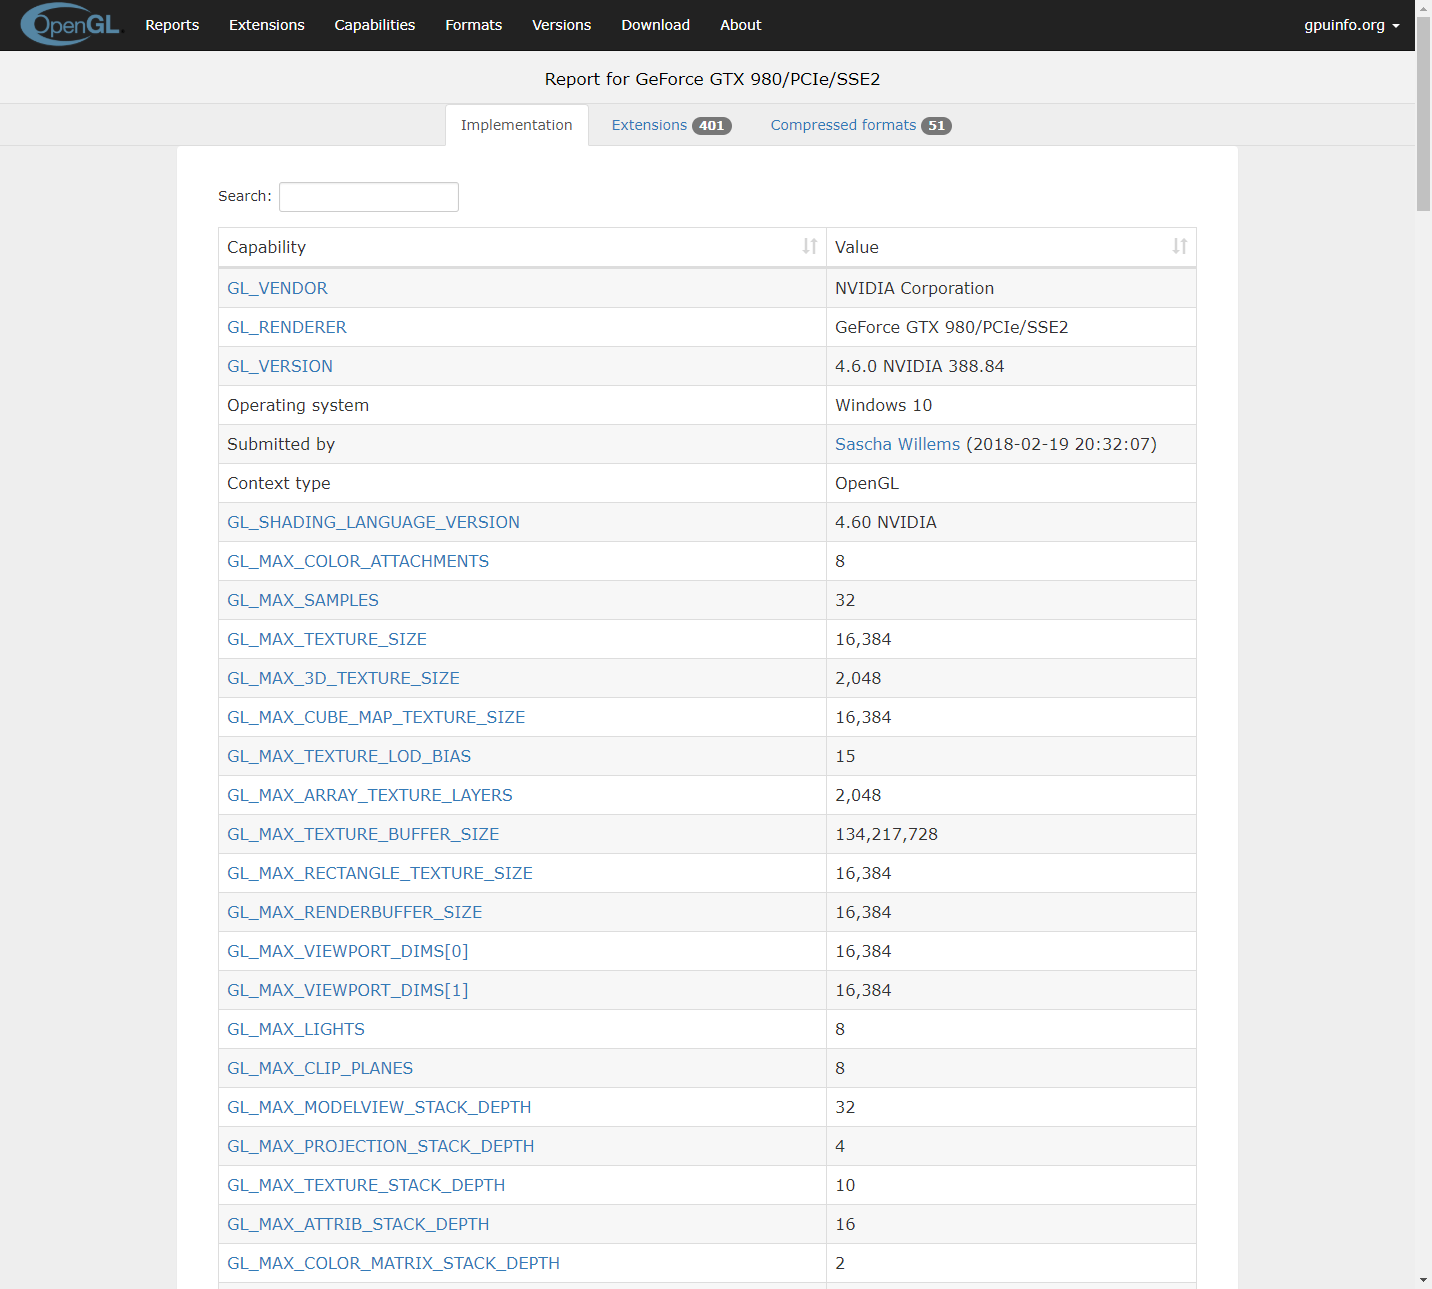Screen dimensions: 1432x1289
Task: Select the '4.60 NVIDIA' value cell
Action: coord(1011,522)
